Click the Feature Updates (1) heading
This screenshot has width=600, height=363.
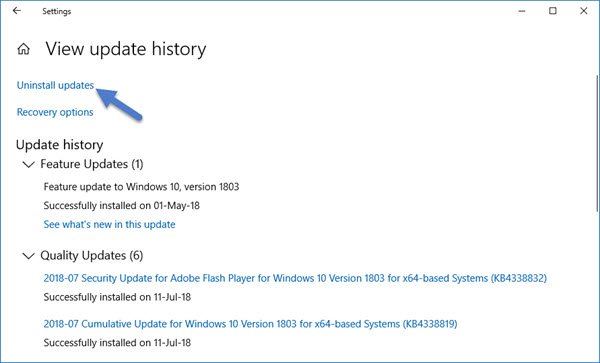point(92,164)
